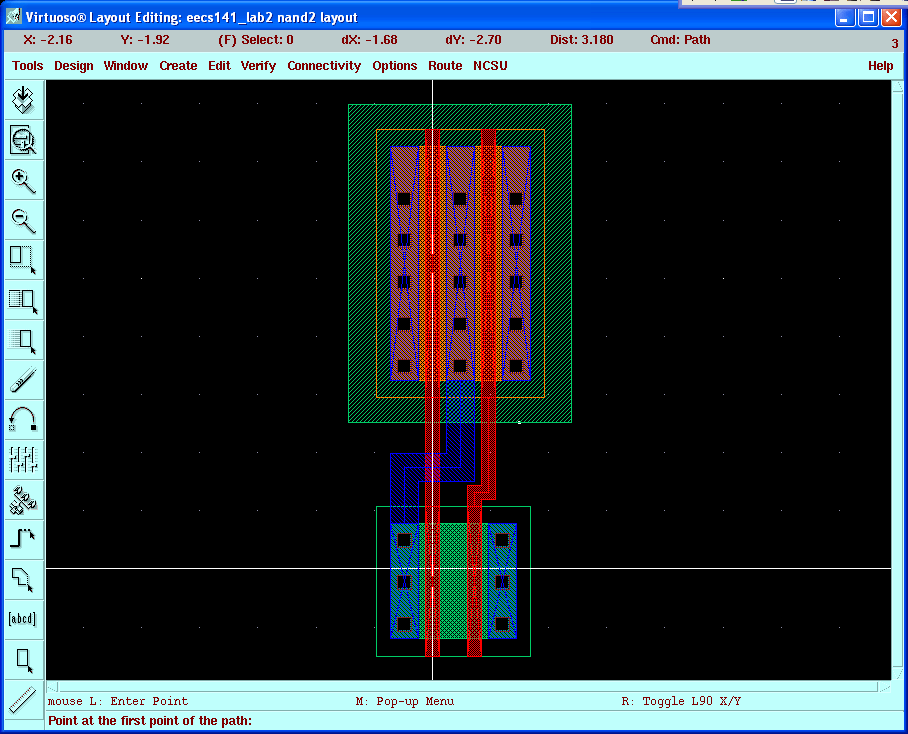The image size is (908, 734).
Task: Click the Fit Edit zoom icon
Action: (x=23, y=140)
